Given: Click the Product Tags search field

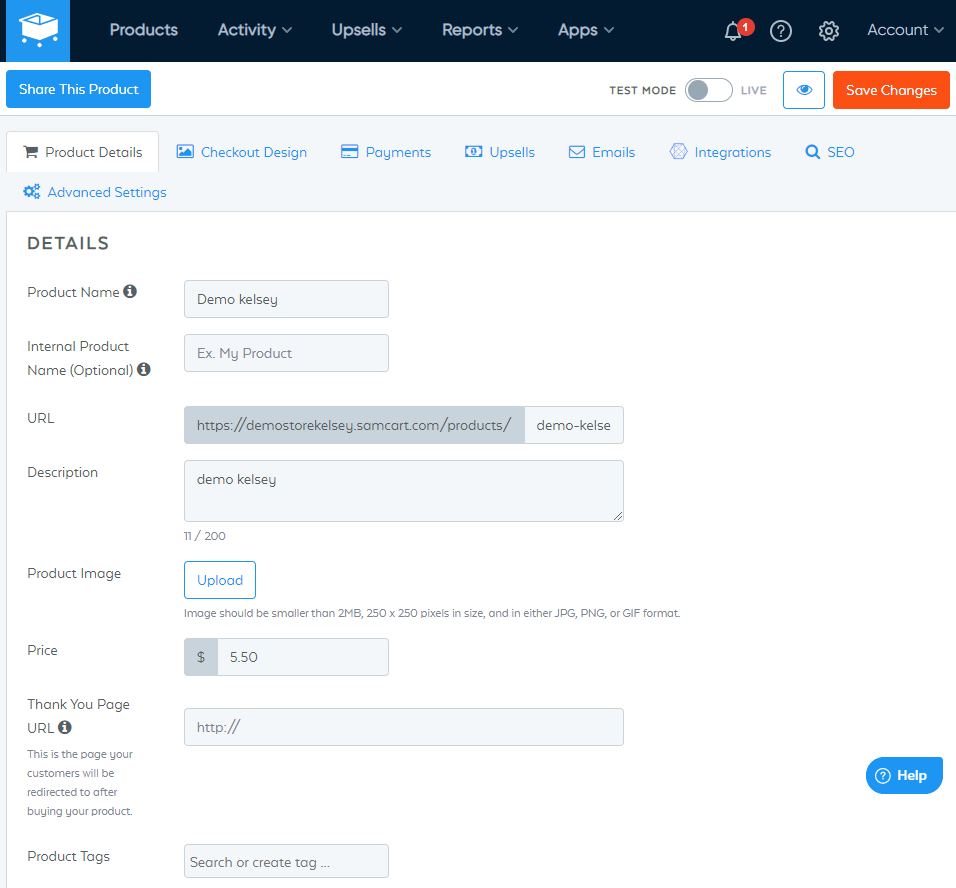Looking at the screenshot, I should pos(286,861).
